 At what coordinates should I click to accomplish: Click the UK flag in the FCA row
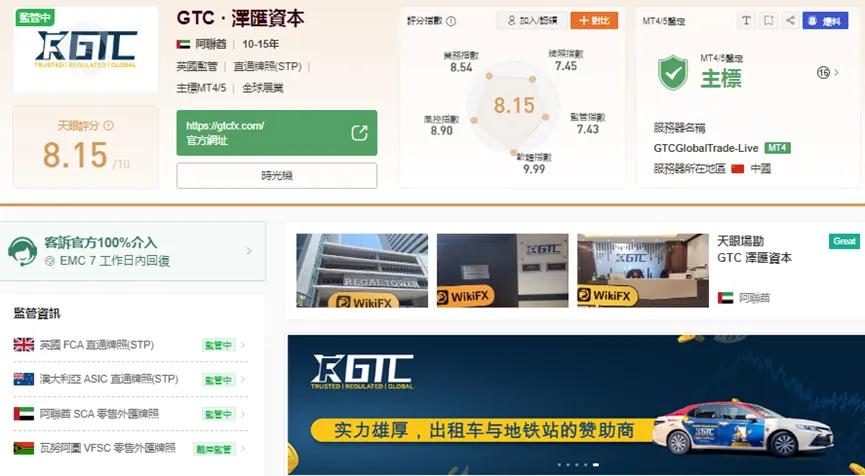click(24, 345)
